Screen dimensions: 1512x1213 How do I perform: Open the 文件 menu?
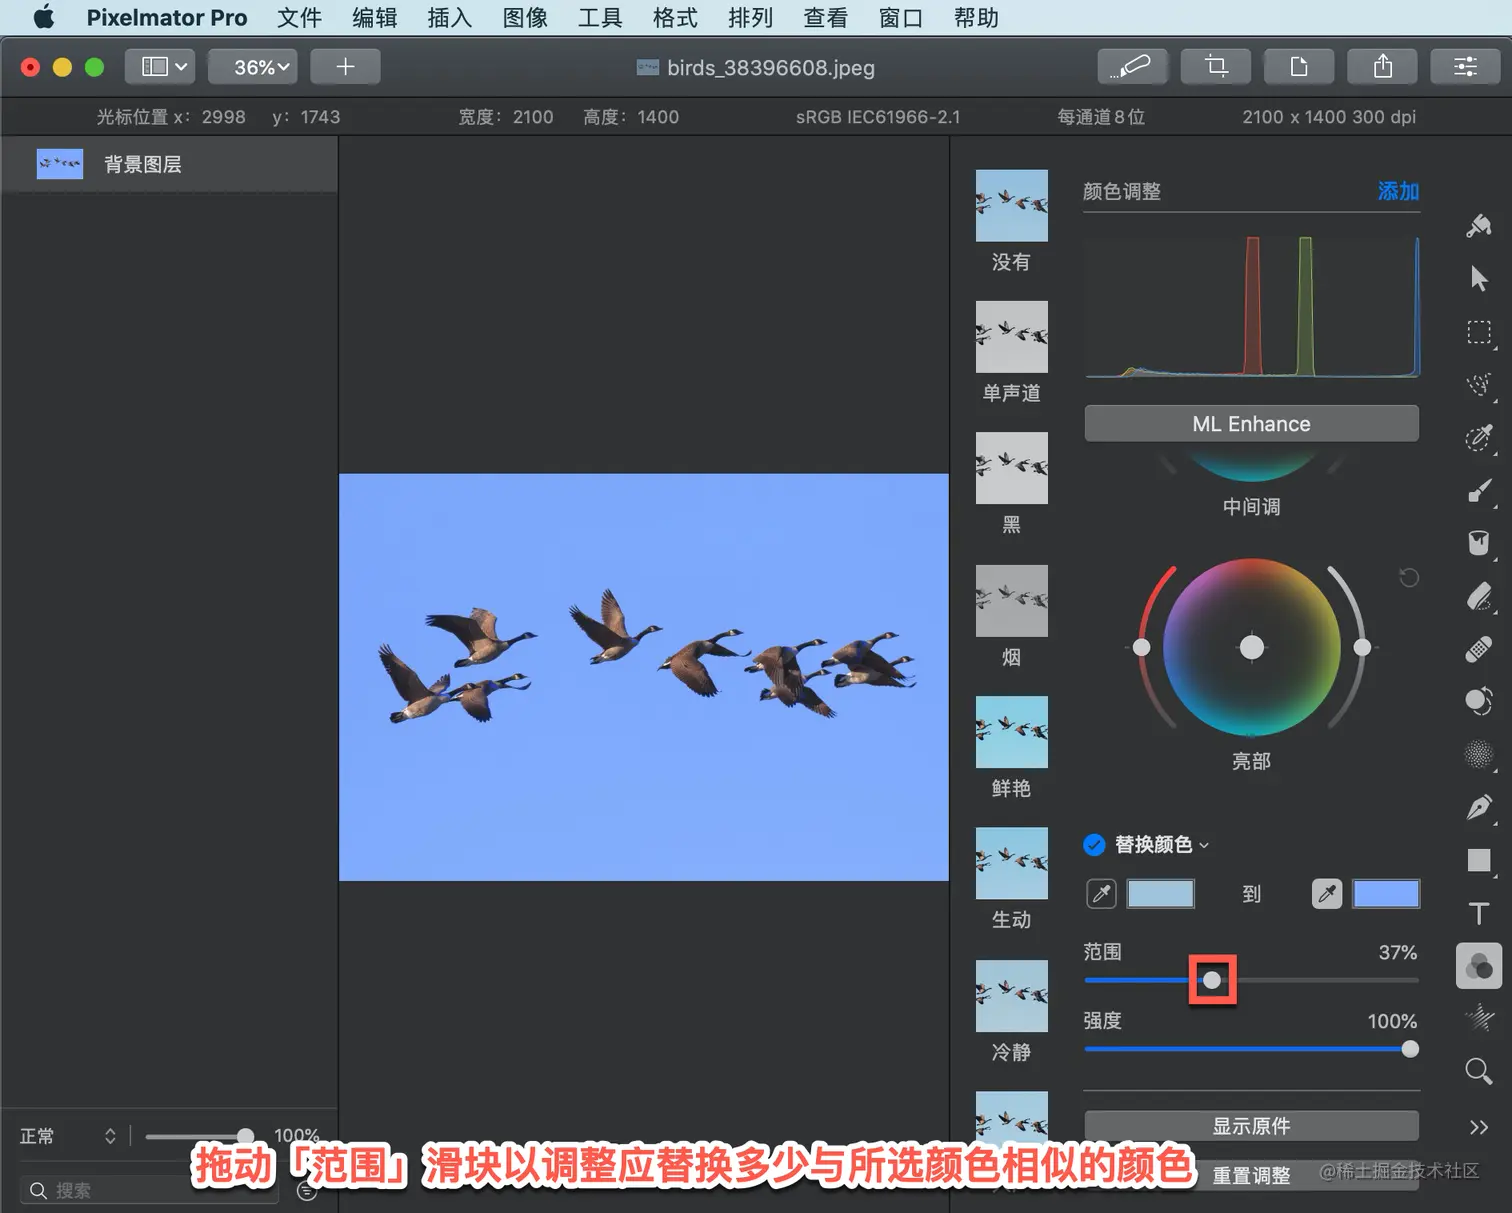[300, 18]
